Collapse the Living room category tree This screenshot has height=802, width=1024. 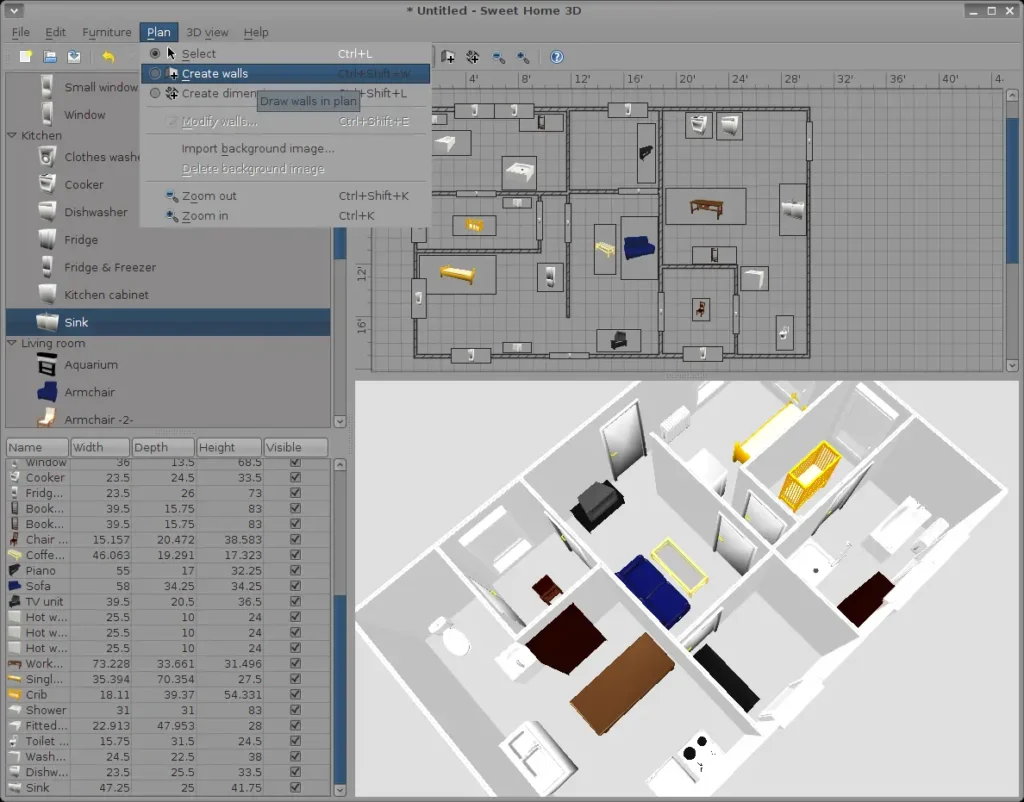tap(12, 344)
